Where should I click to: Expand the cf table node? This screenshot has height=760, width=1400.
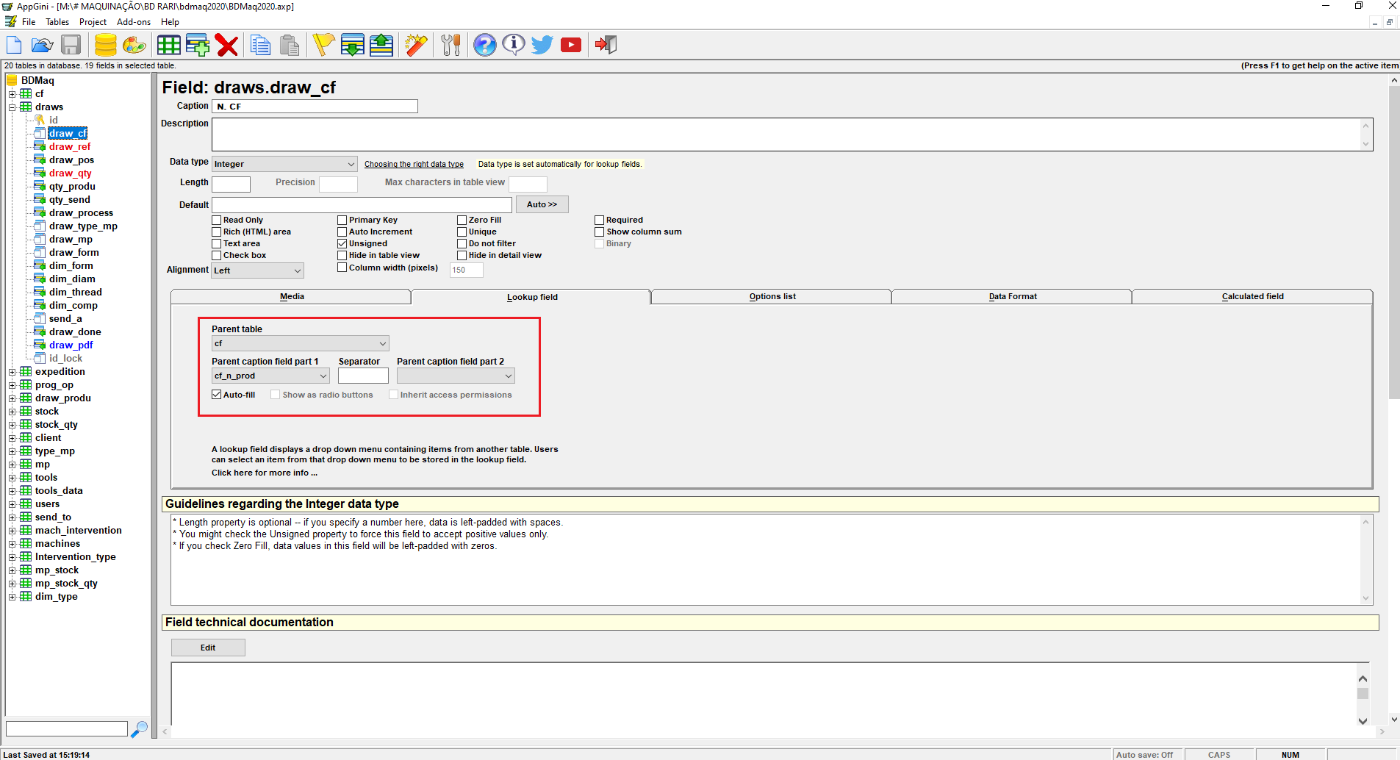[x=13, y=94]
